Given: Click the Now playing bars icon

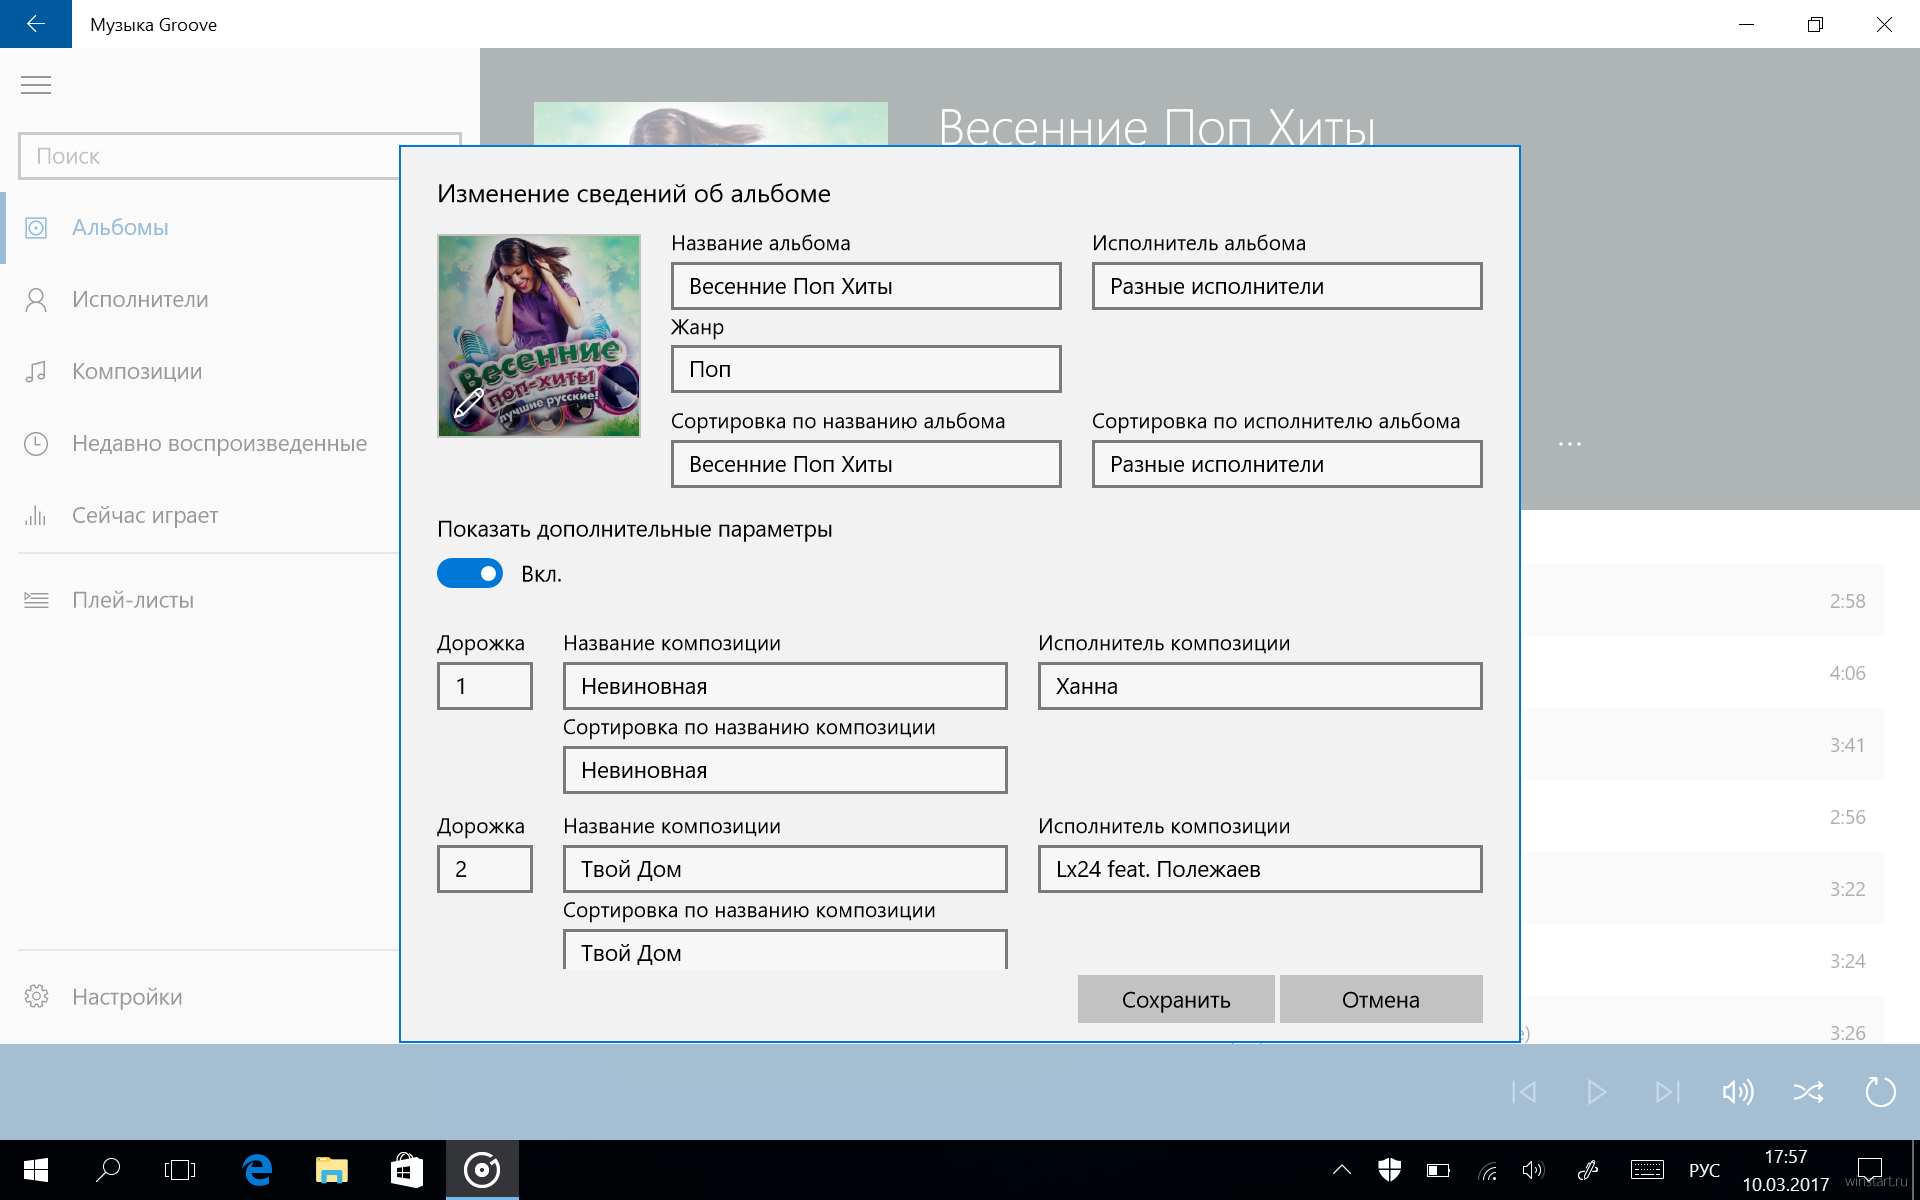Looking at the screenshot, I should pos(36,516).
